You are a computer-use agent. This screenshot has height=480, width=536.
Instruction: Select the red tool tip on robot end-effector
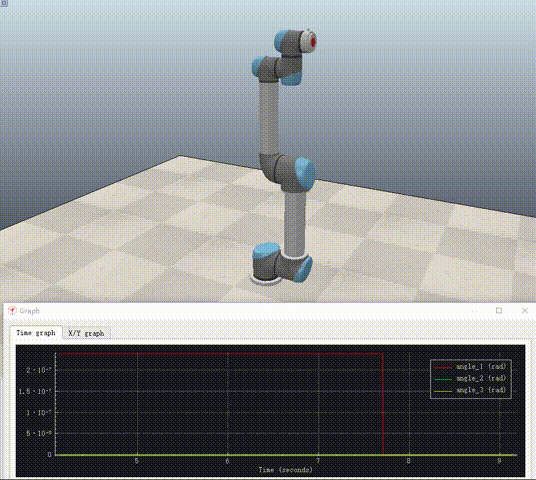click(313, 42)
